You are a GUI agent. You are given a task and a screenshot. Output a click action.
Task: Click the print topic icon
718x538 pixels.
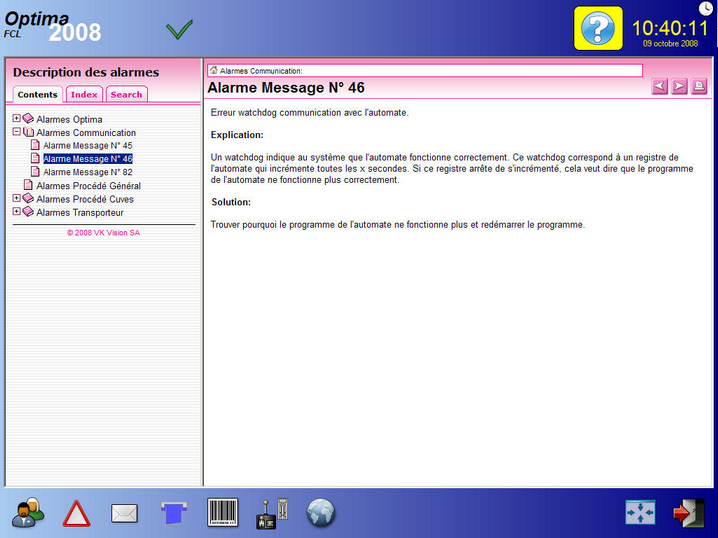coord(699,87)
